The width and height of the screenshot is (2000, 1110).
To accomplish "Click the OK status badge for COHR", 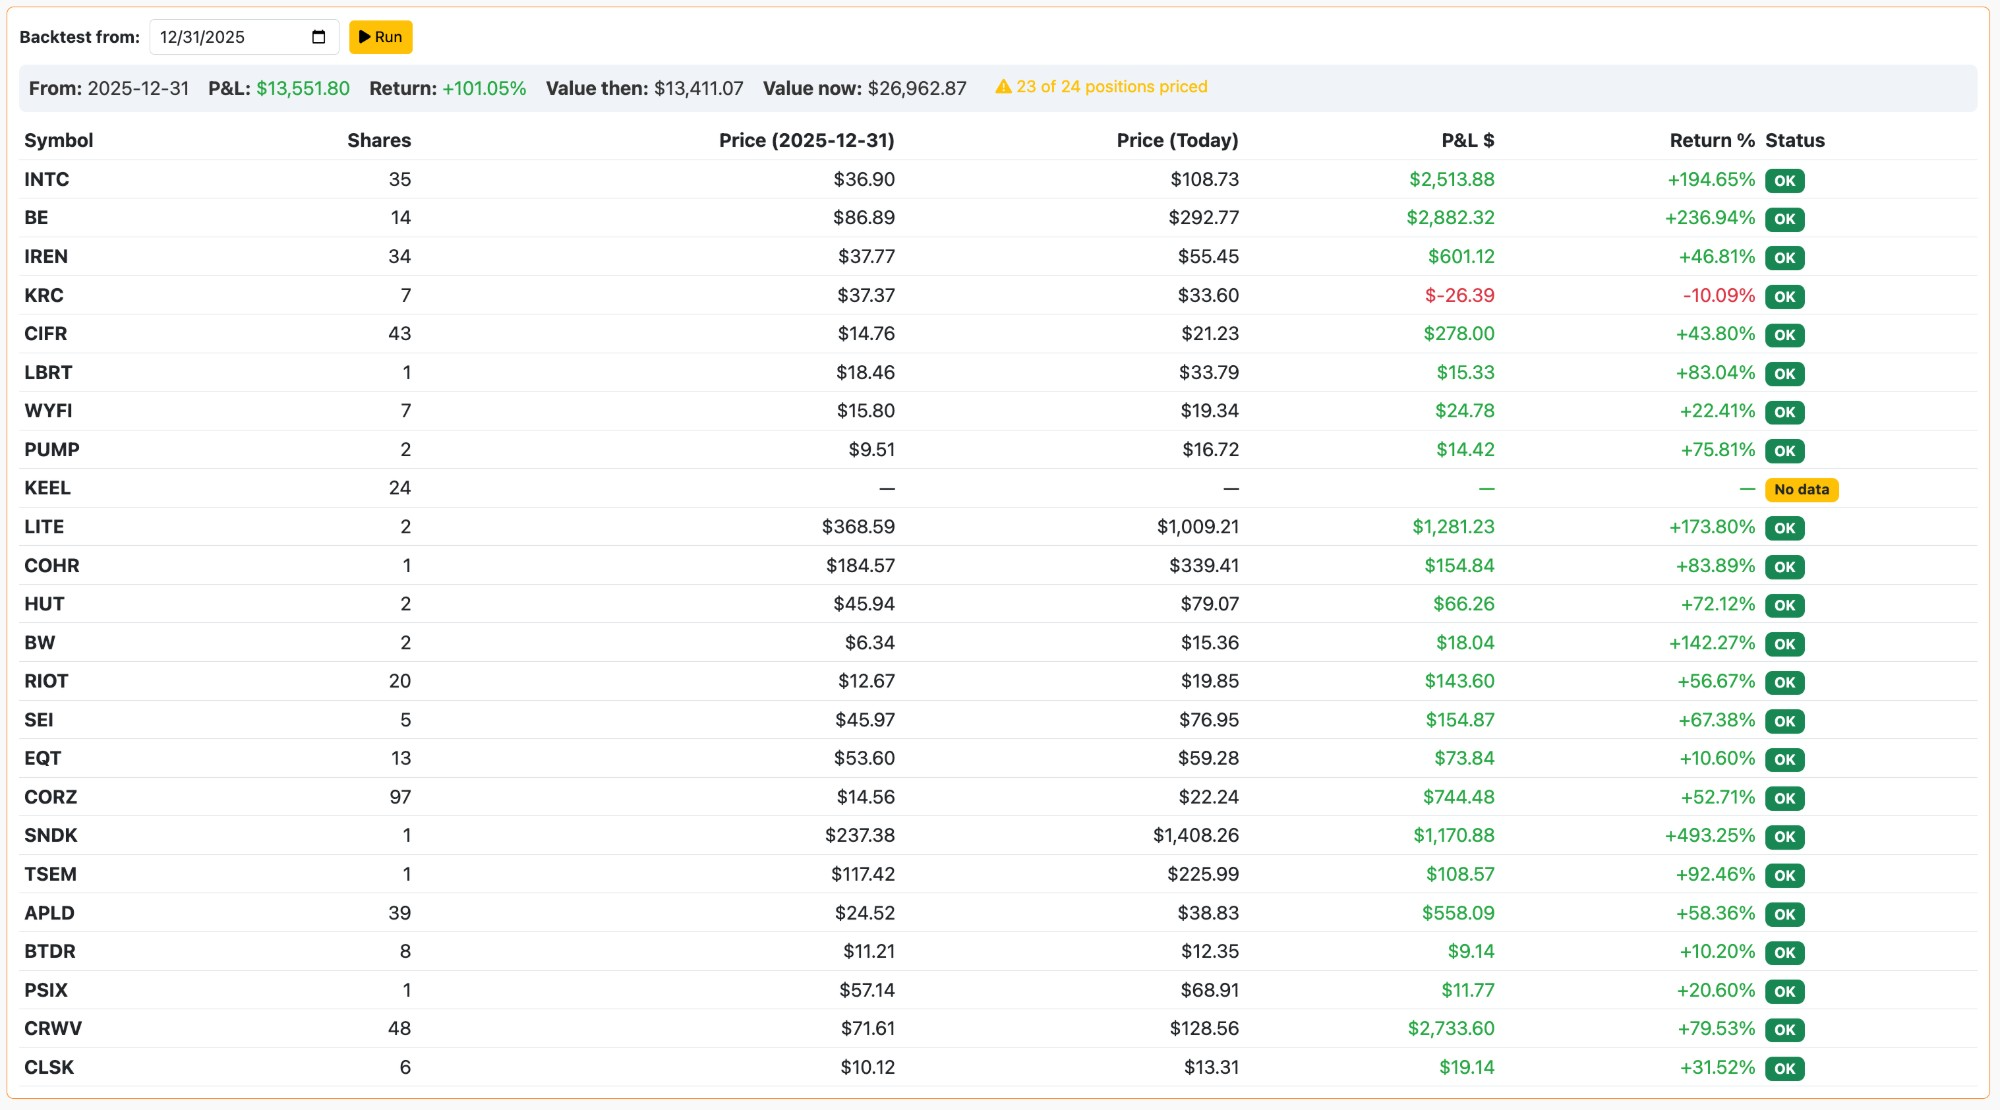I will point(1785,567).
